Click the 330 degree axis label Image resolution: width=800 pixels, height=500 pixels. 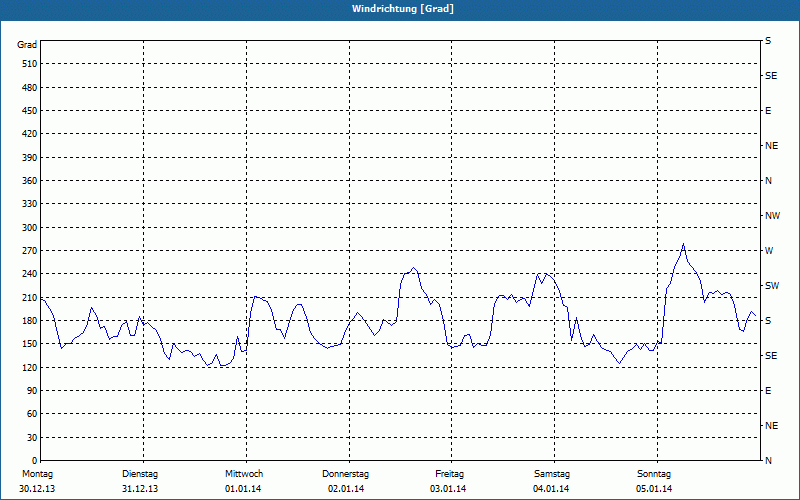pos(30,204)
